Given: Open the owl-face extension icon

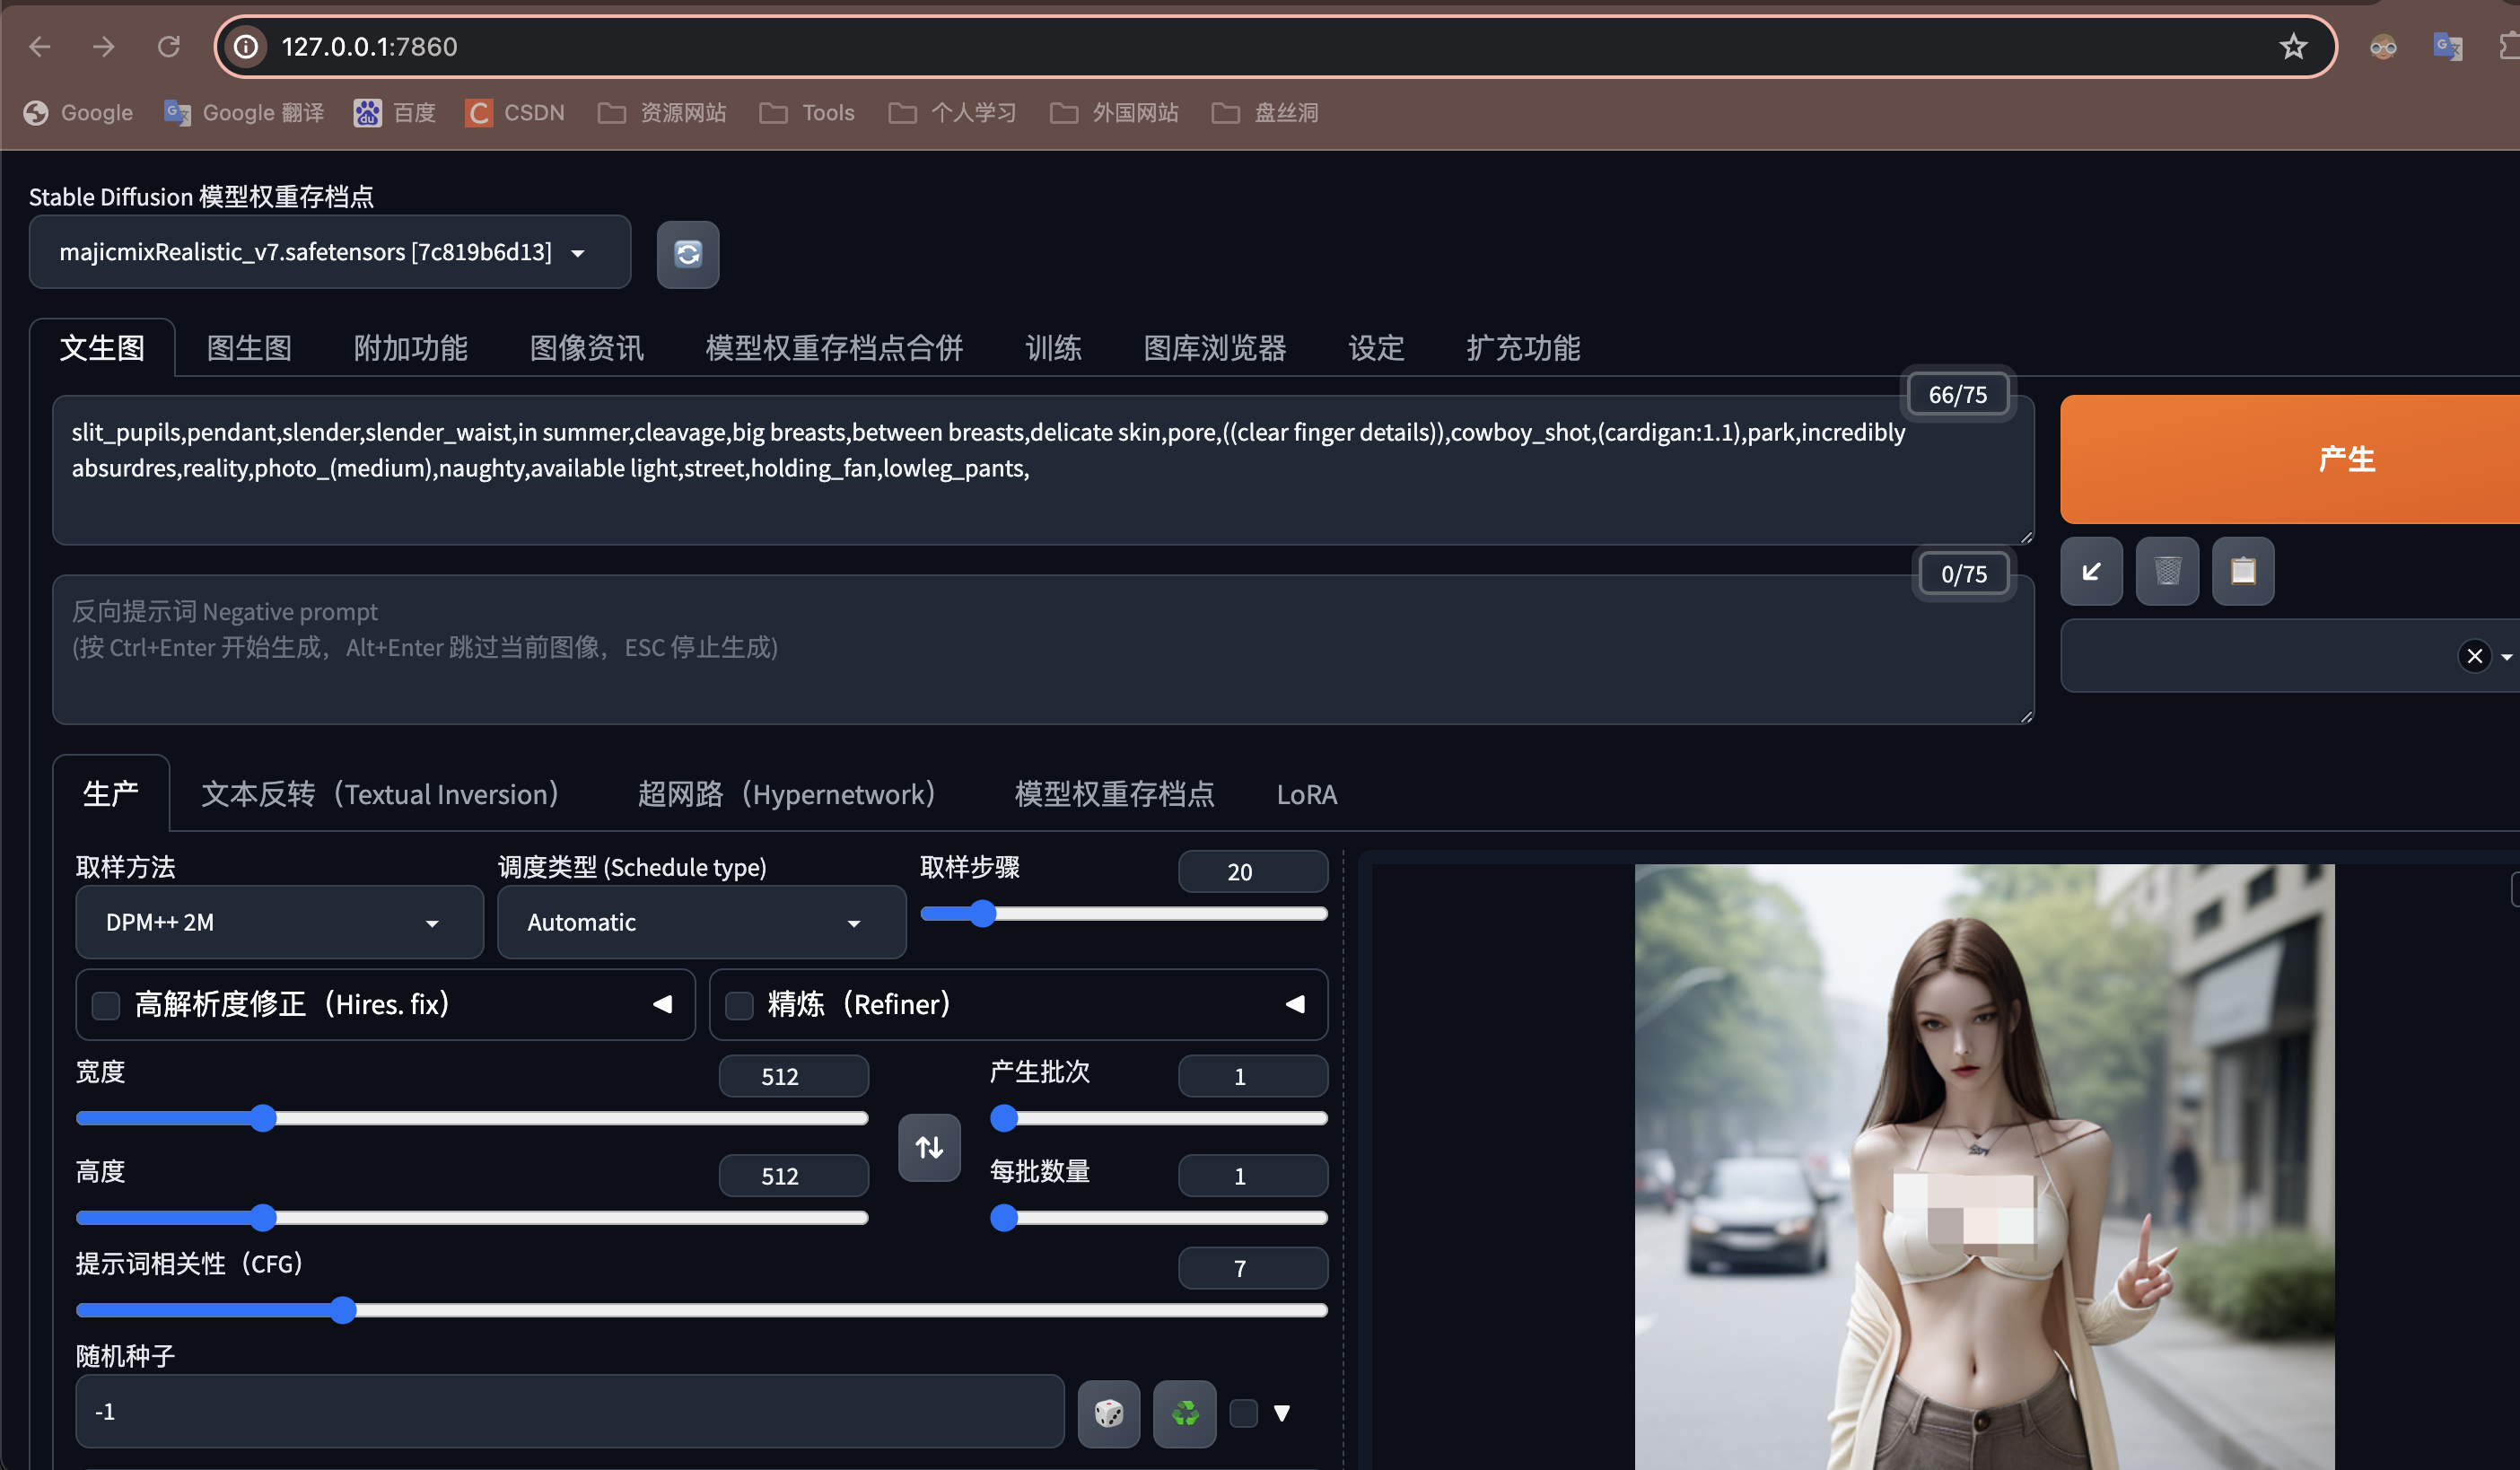Looking at the screenshot, I should (x=2383, y=46).
